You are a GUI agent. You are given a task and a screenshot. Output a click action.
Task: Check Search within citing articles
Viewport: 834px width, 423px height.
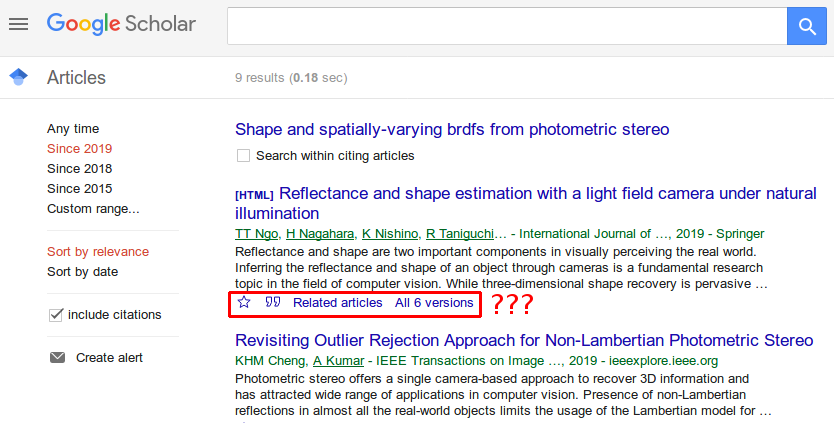243,156
